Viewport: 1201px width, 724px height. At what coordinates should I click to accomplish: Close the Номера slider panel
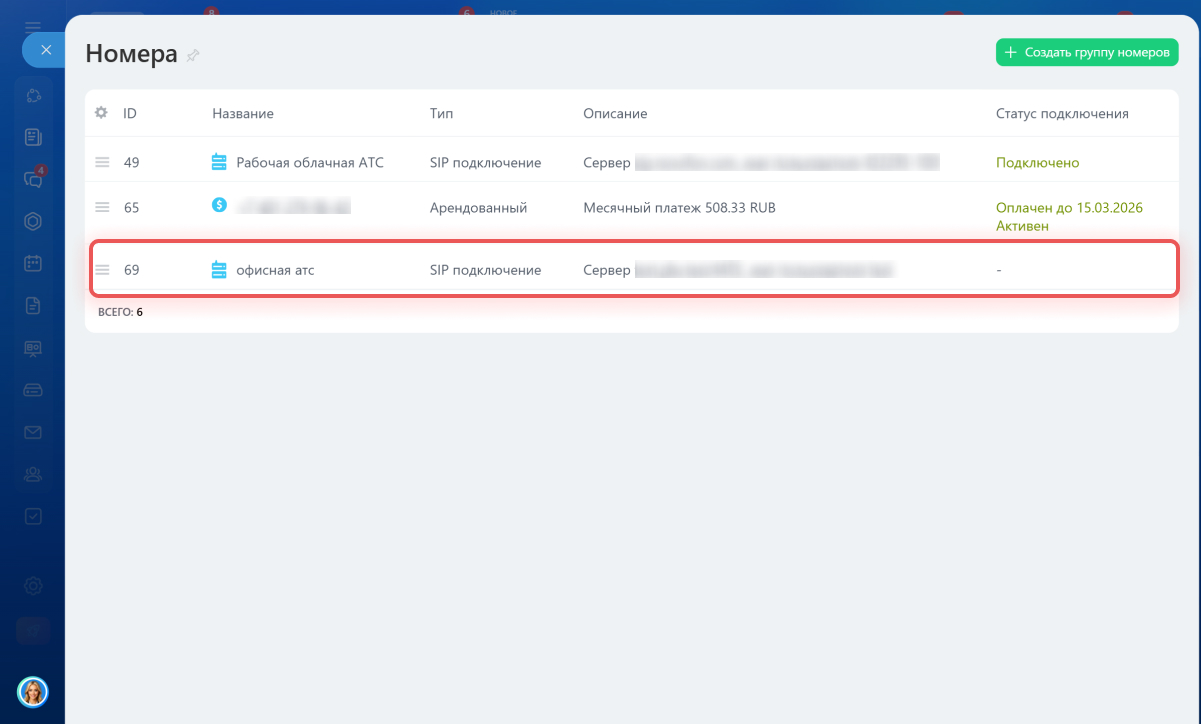(45, 49)
